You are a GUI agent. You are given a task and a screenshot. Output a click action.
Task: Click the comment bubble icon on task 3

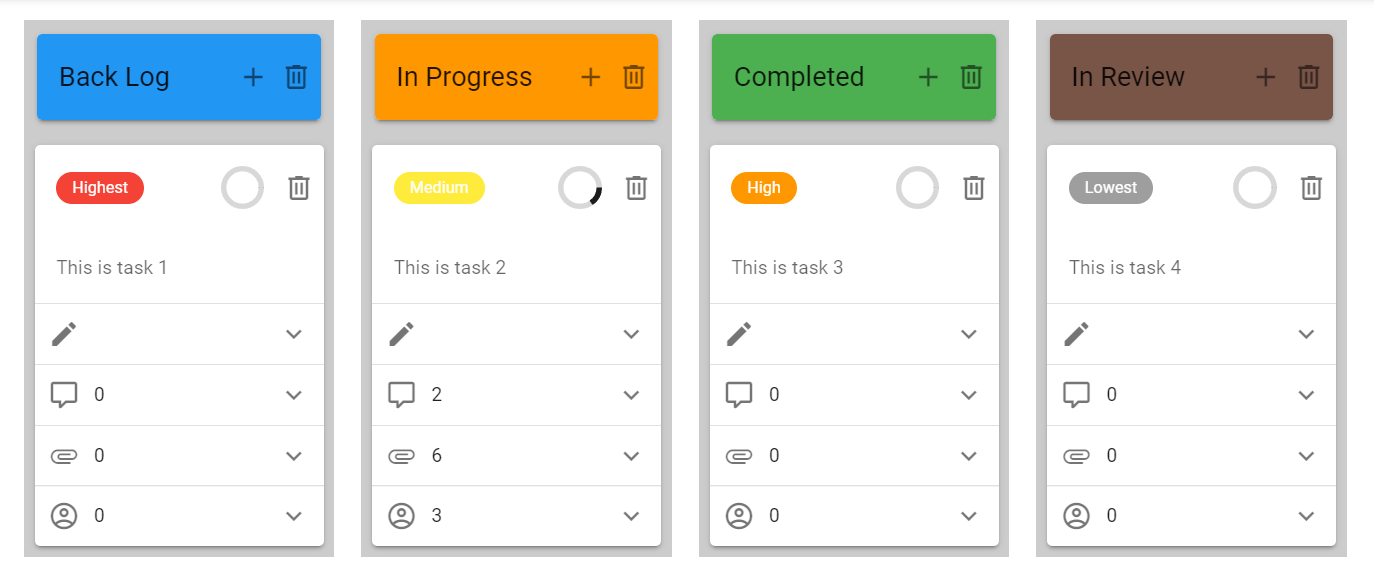(739, 395)
